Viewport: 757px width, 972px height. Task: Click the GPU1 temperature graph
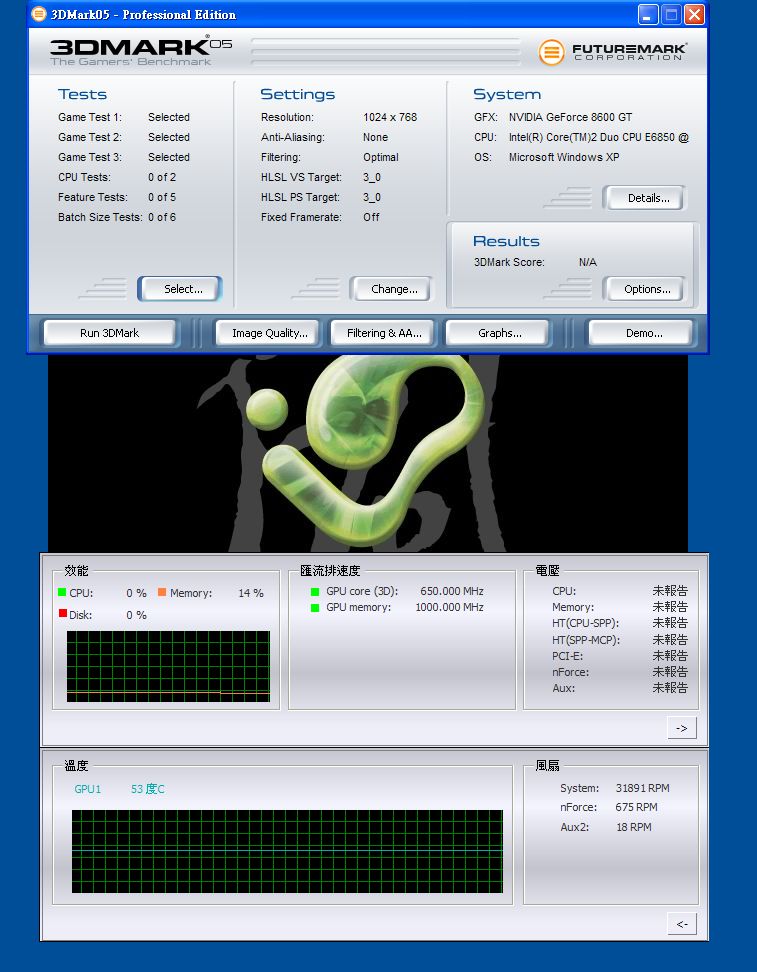(286, 852)
